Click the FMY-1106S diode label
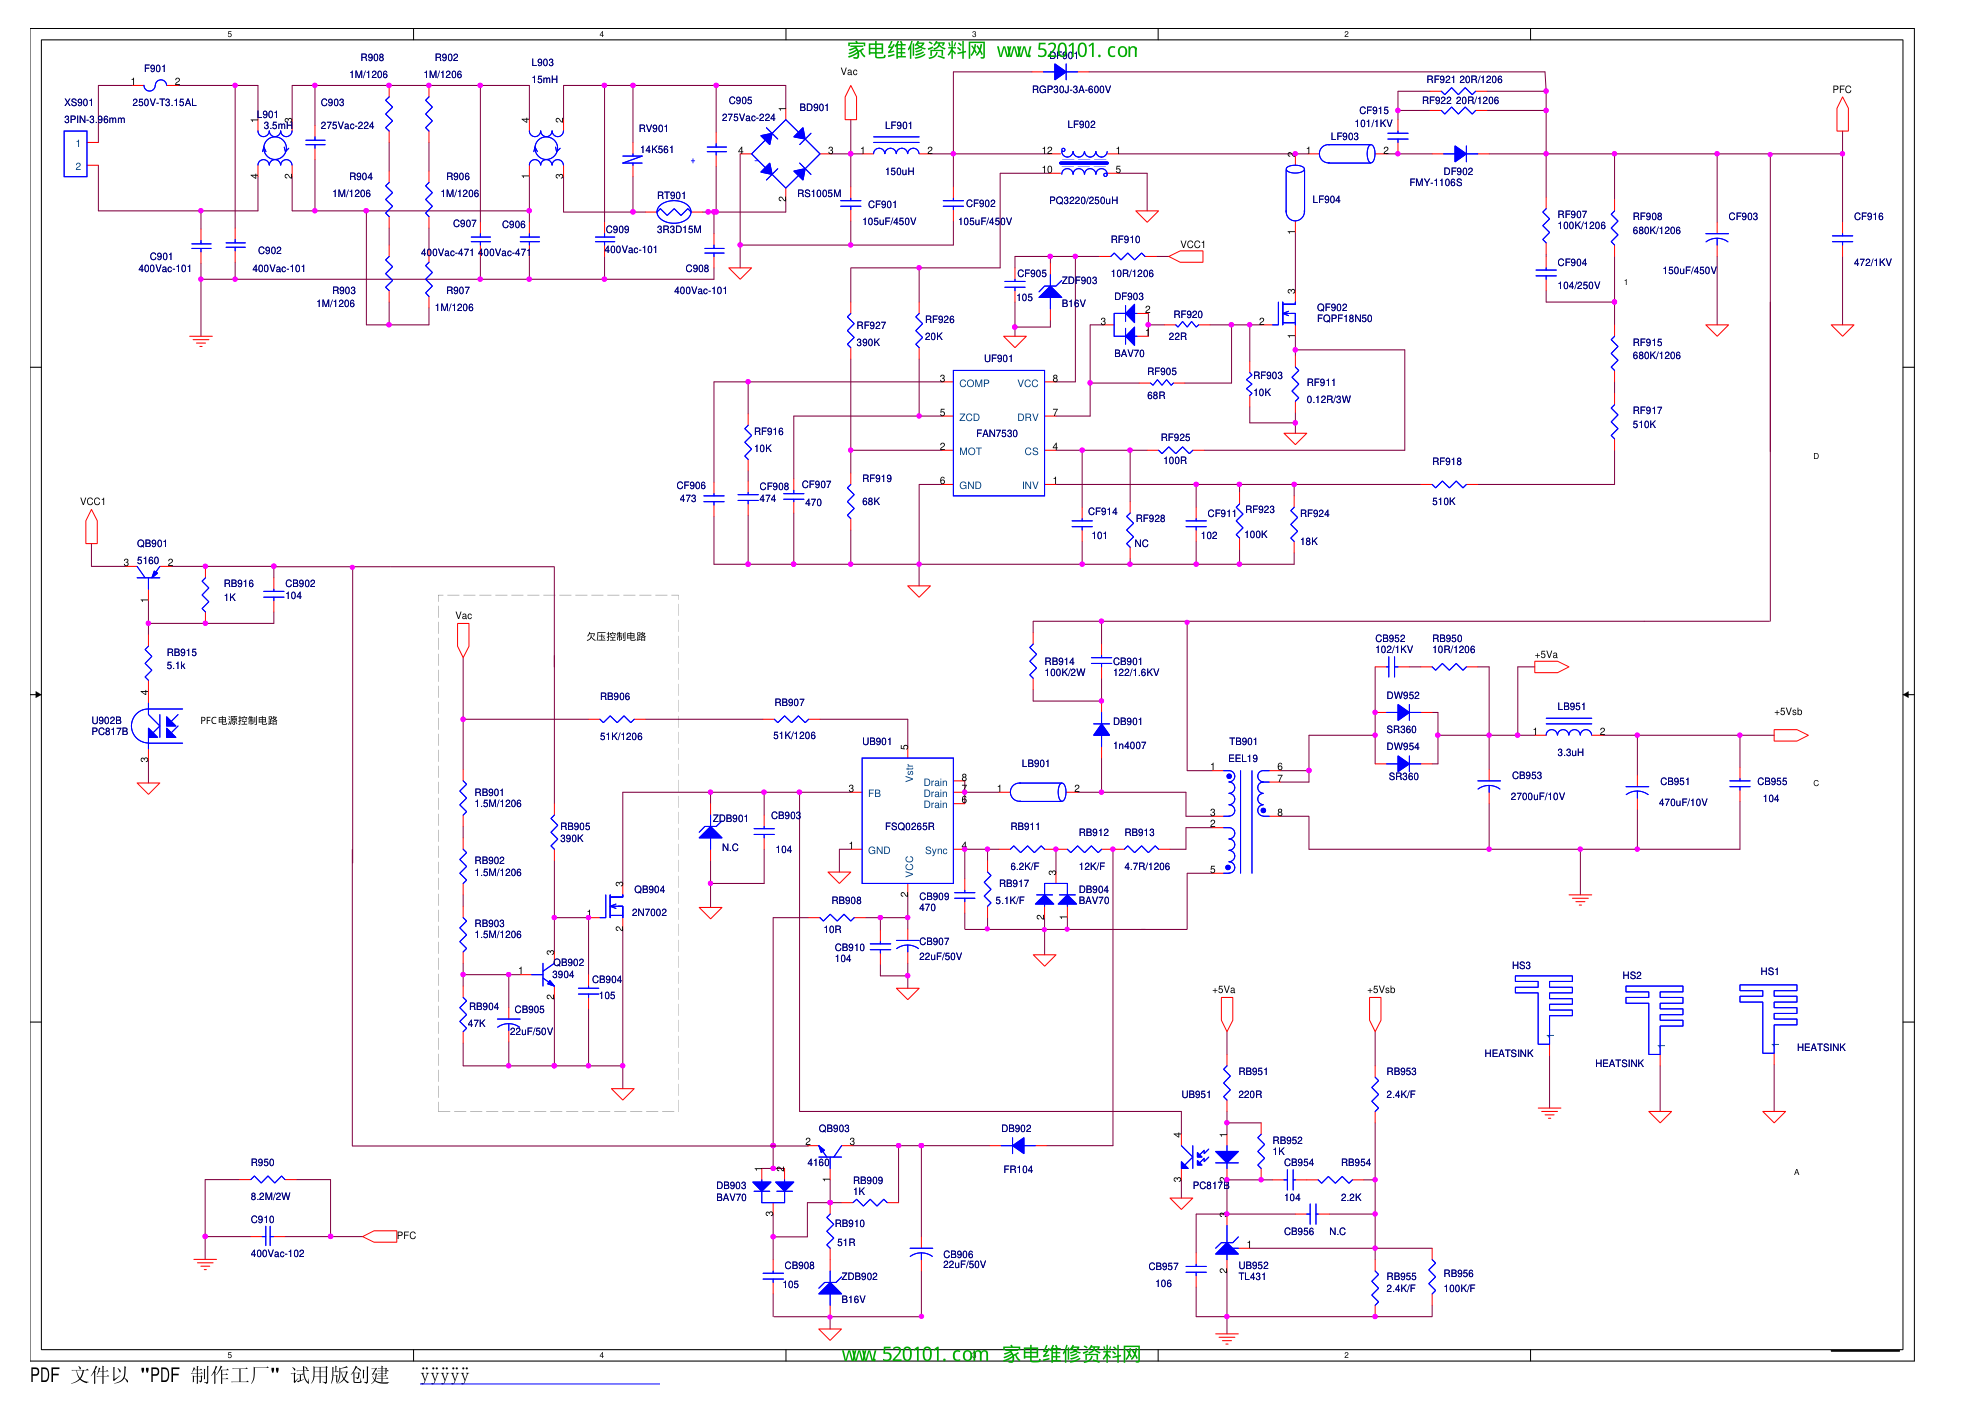 [1435, 183]
